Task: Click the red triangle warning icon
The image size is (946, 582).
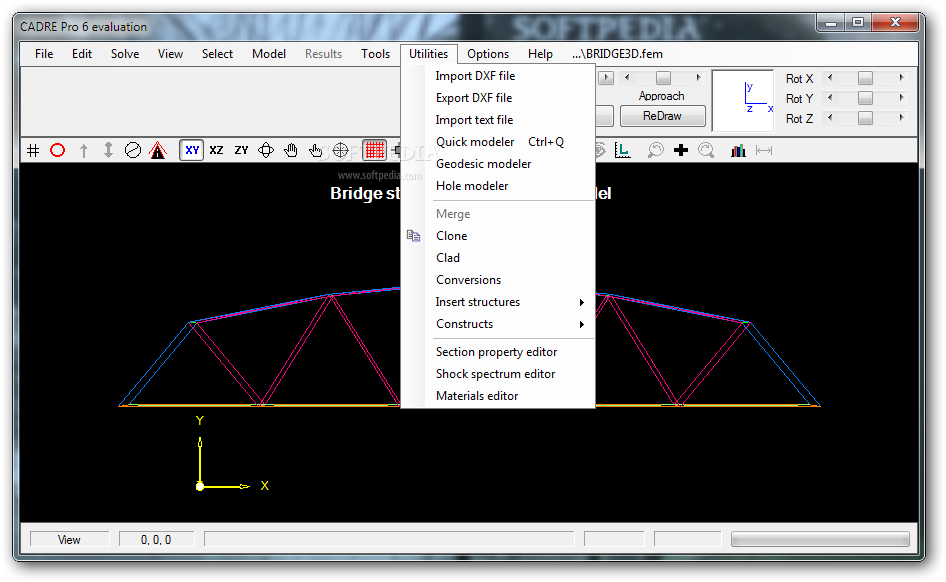Action: click(158, 150)
